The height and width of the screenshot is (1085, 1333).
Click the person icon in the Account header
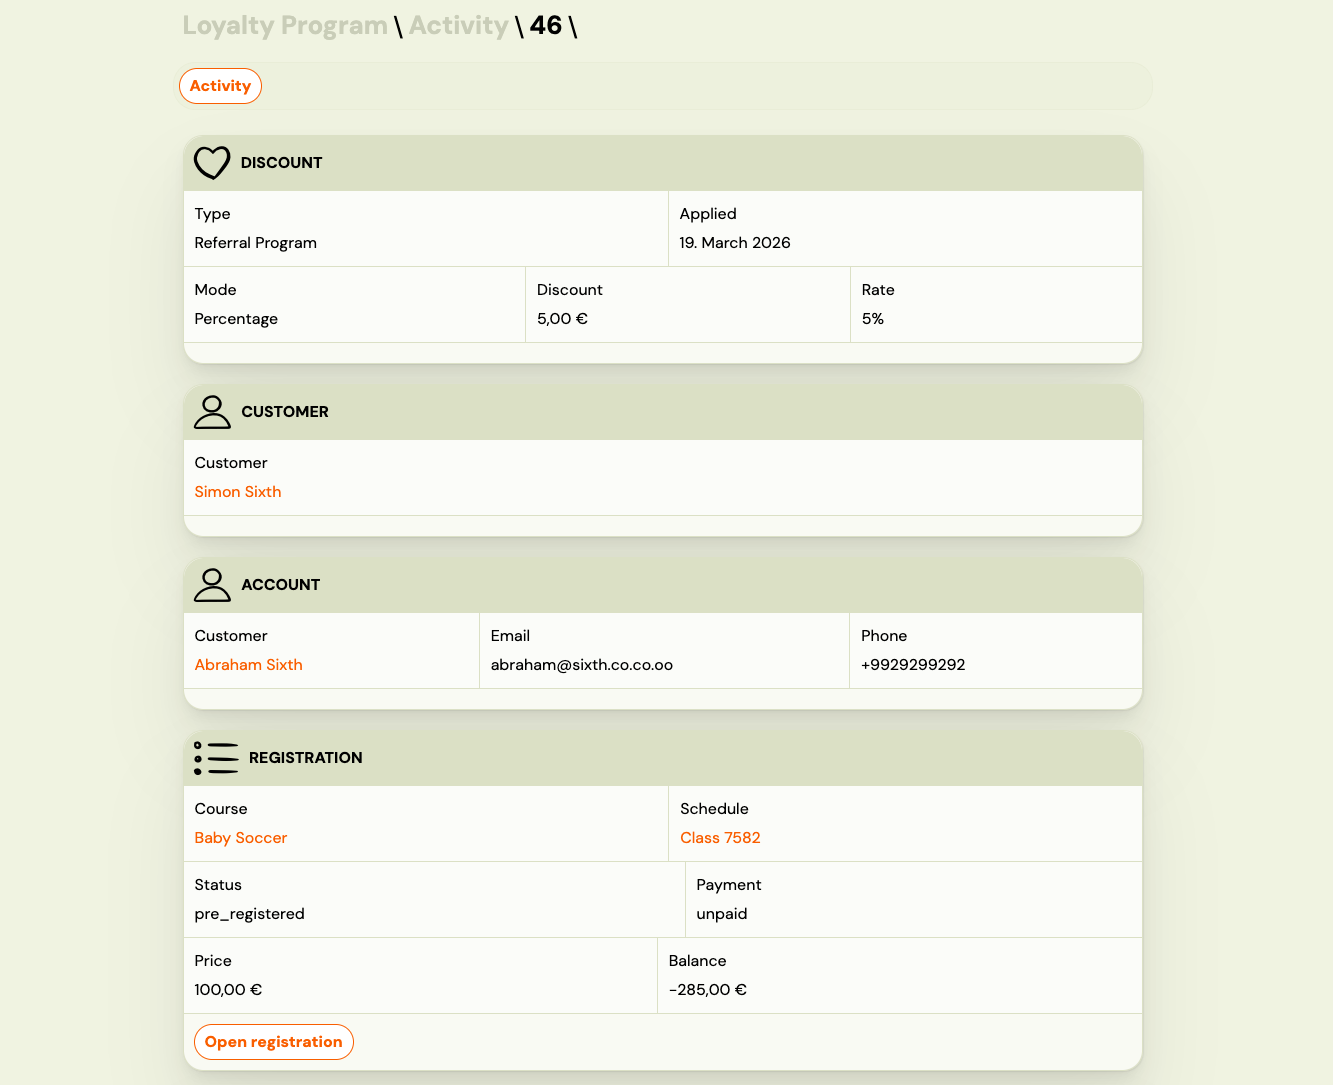click(212, 585)
